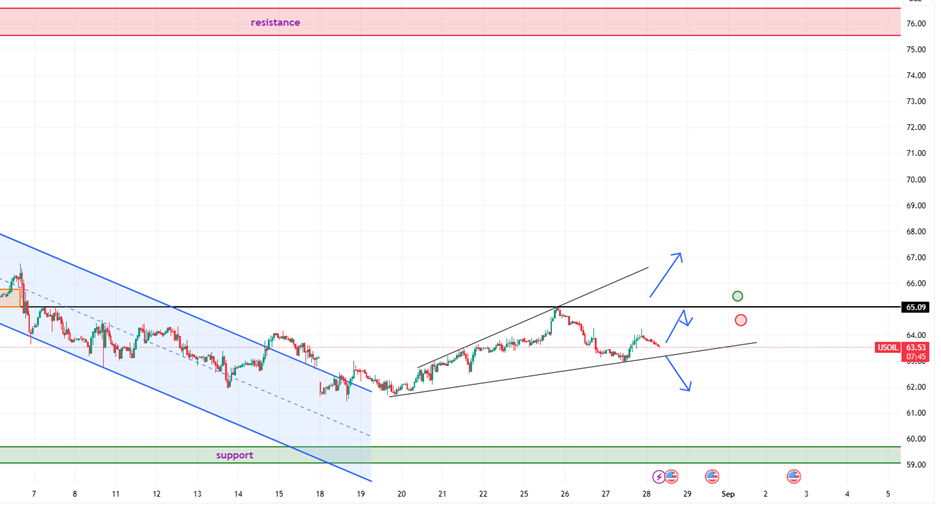Click the 72.00 price axis label
Screen dimensions: 941x509
tap(916, 127)
